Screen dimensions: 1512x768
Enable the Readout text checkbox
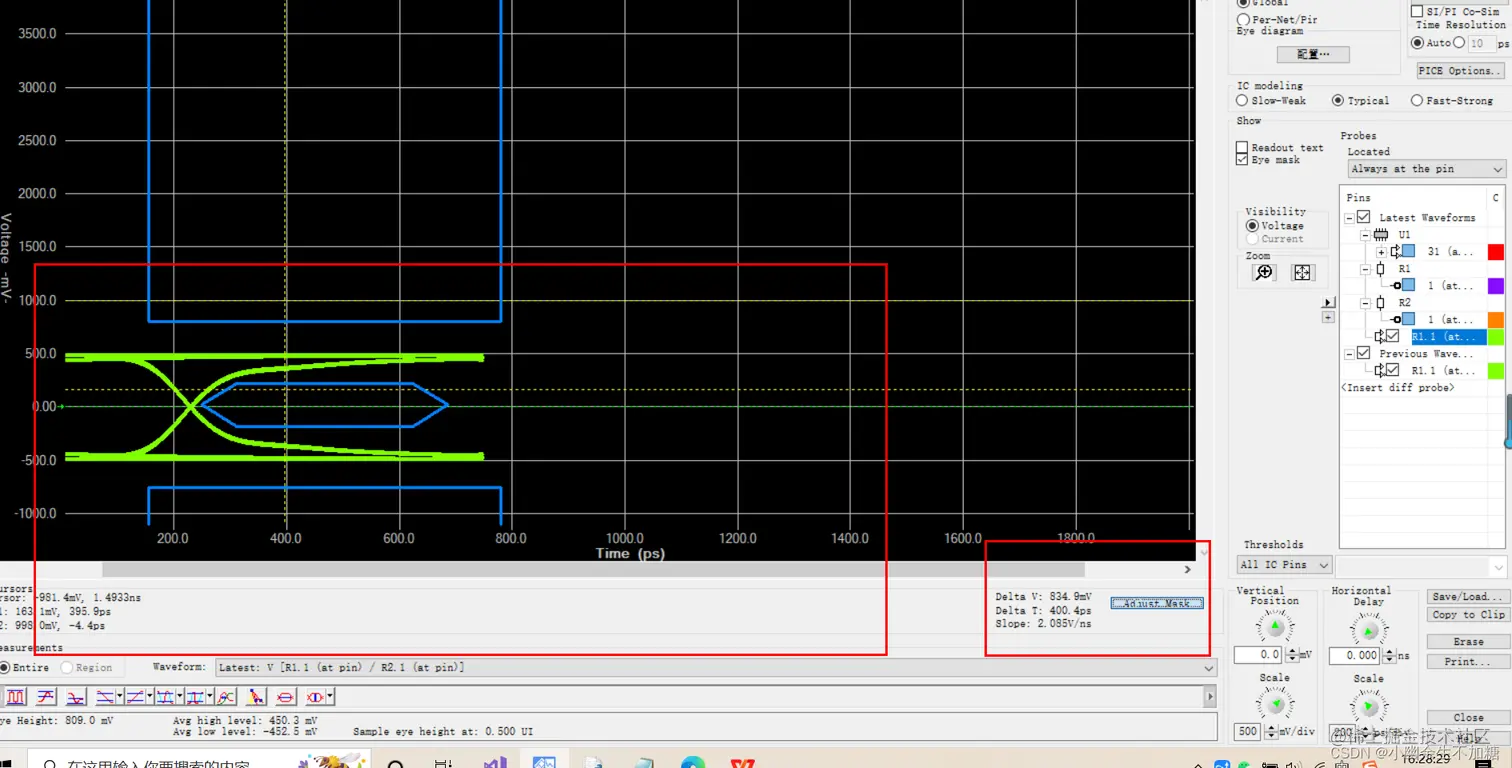pyautogui.click(x=1242, y=147)
